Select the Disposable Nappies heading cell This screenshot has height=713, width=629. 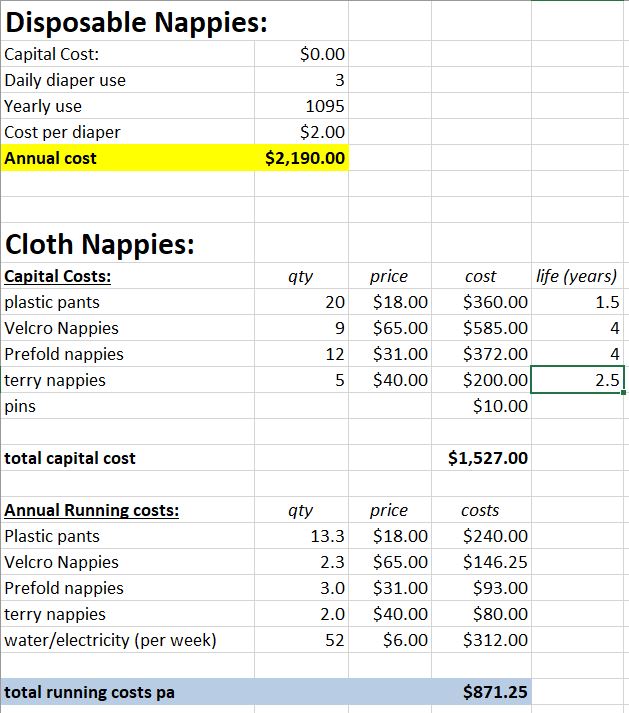tap(137, 21)
